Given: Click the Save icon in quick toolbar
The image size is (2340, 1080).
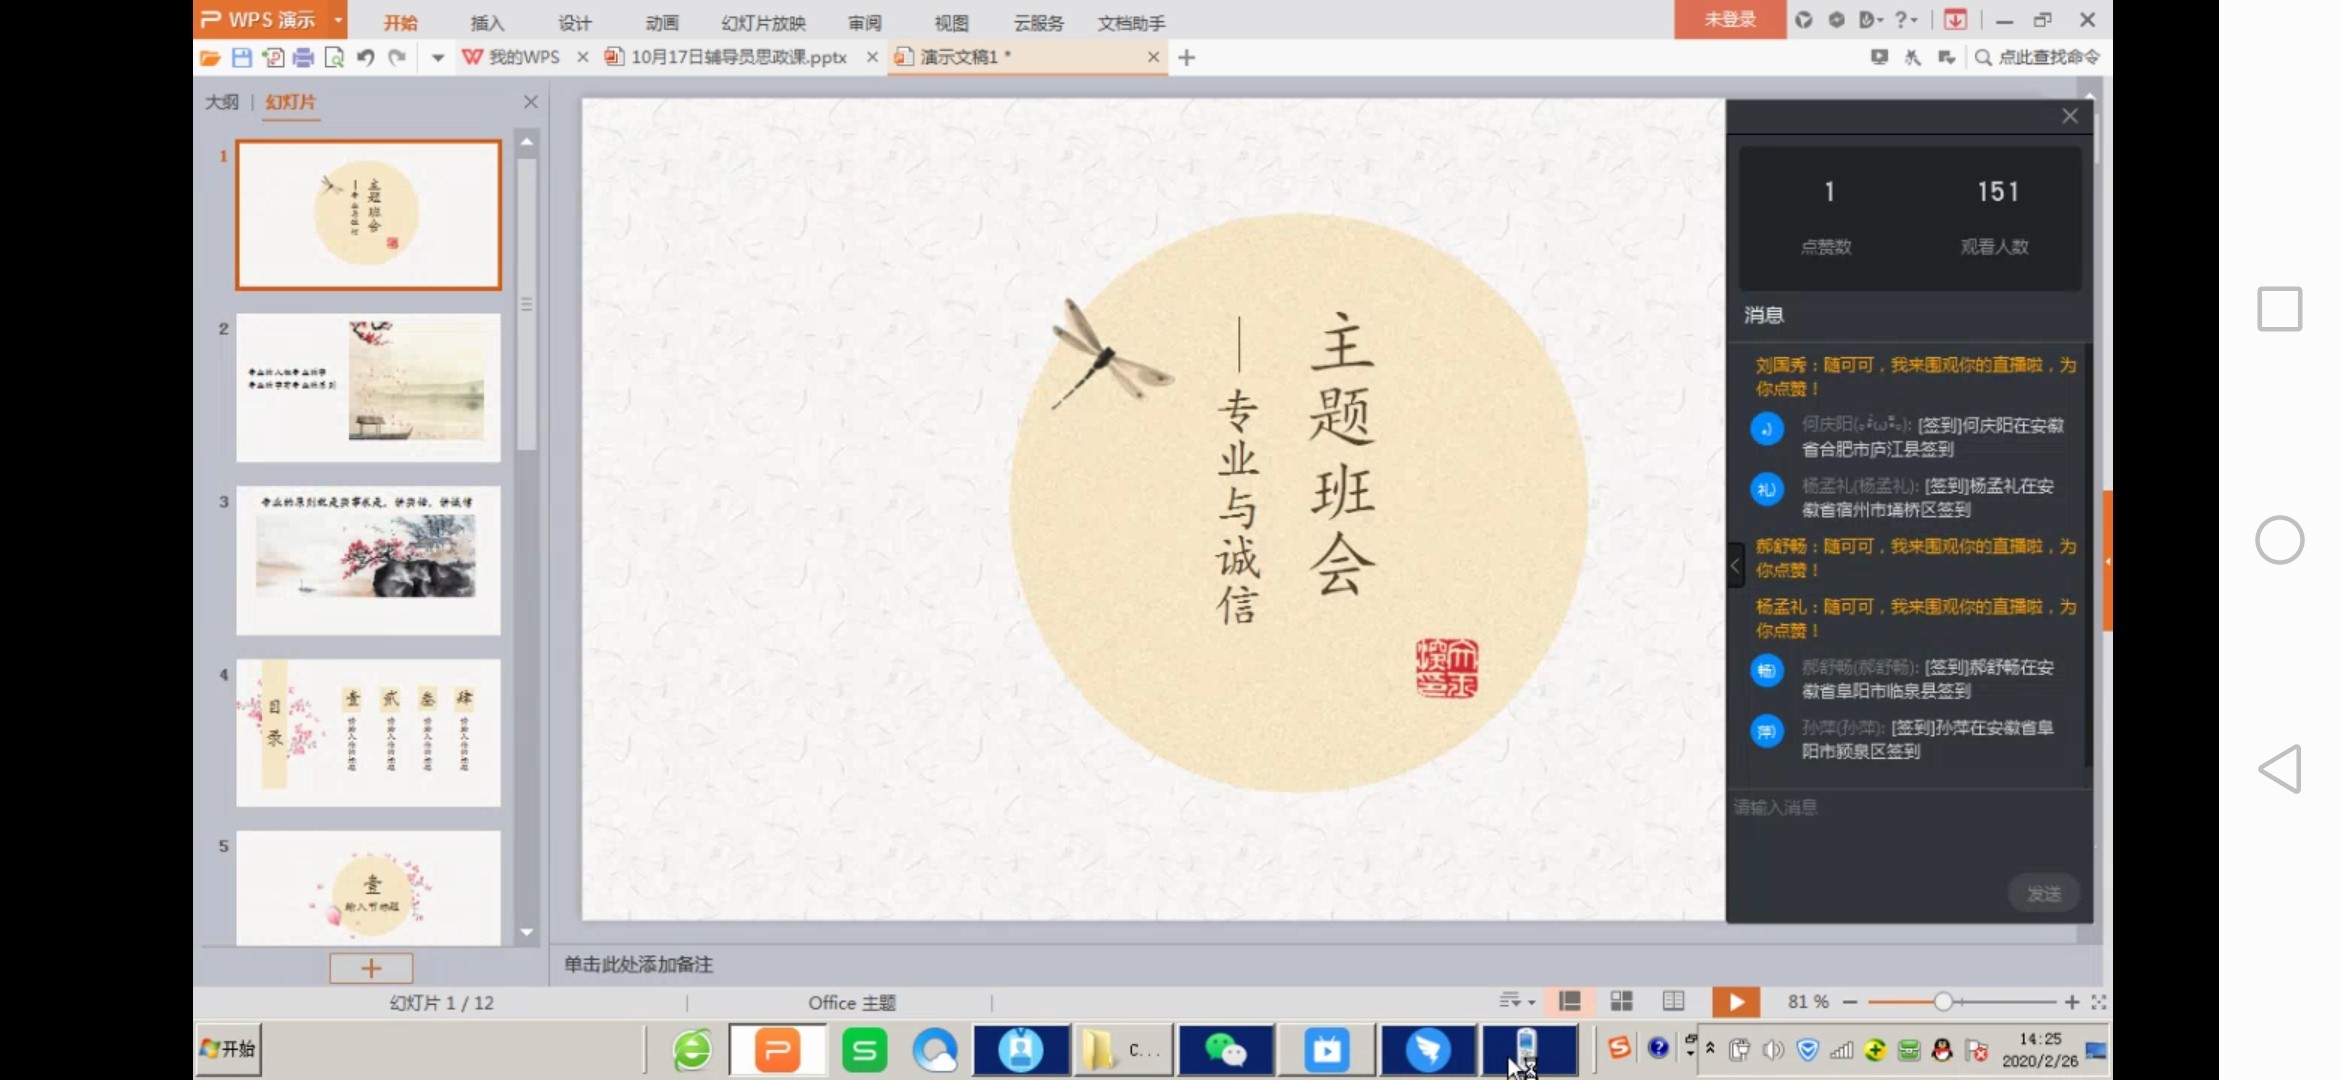Looking at the screenshot, I should click(x=241, y=58).
